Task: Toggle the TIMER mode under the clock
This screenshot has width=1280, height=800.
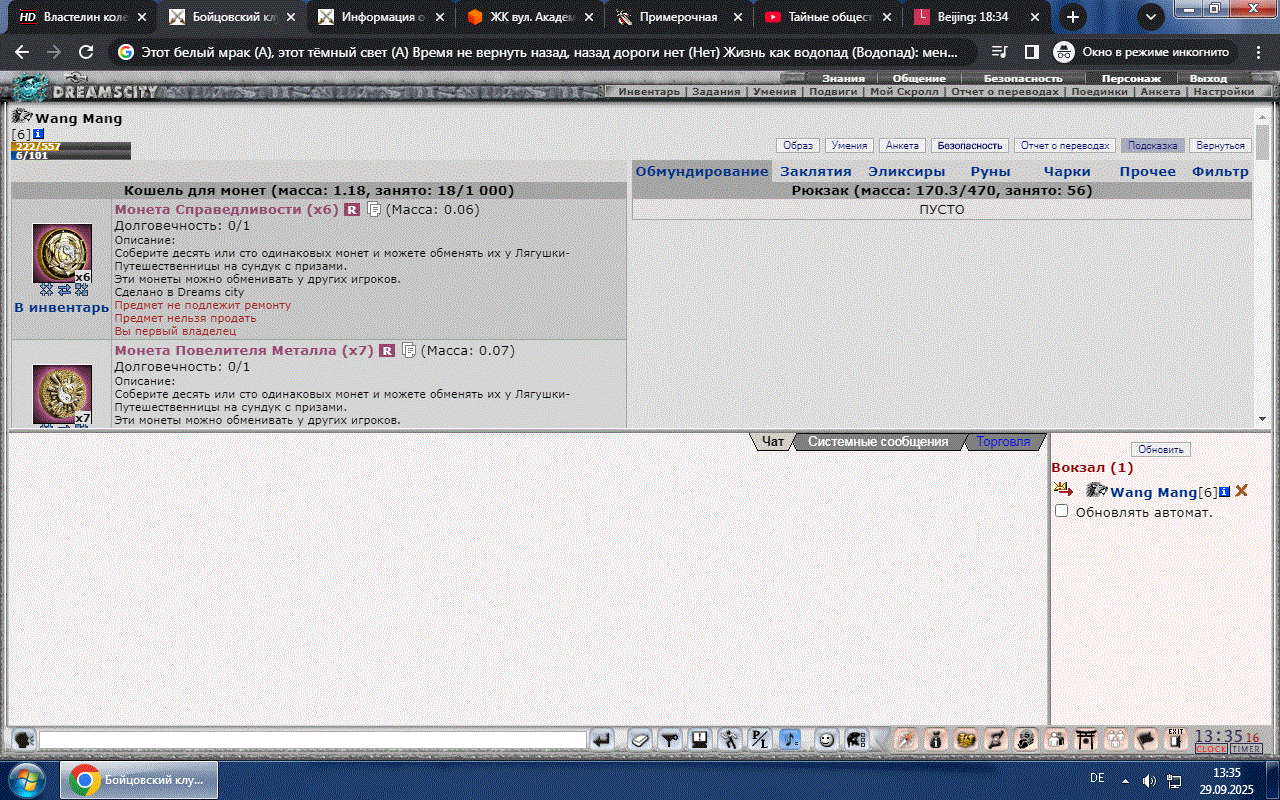Action: click(1246, 749)
